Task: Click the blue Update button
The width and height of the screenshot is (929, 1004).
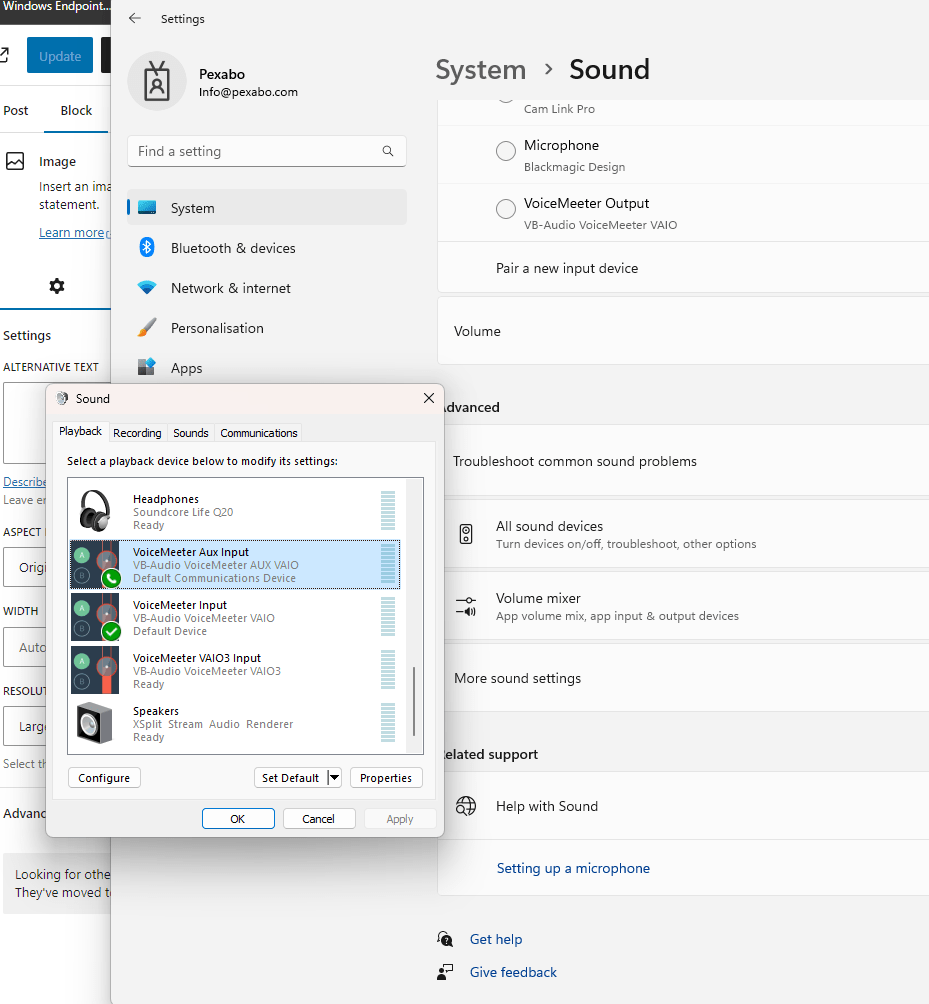Action: (x=60, y=56)
